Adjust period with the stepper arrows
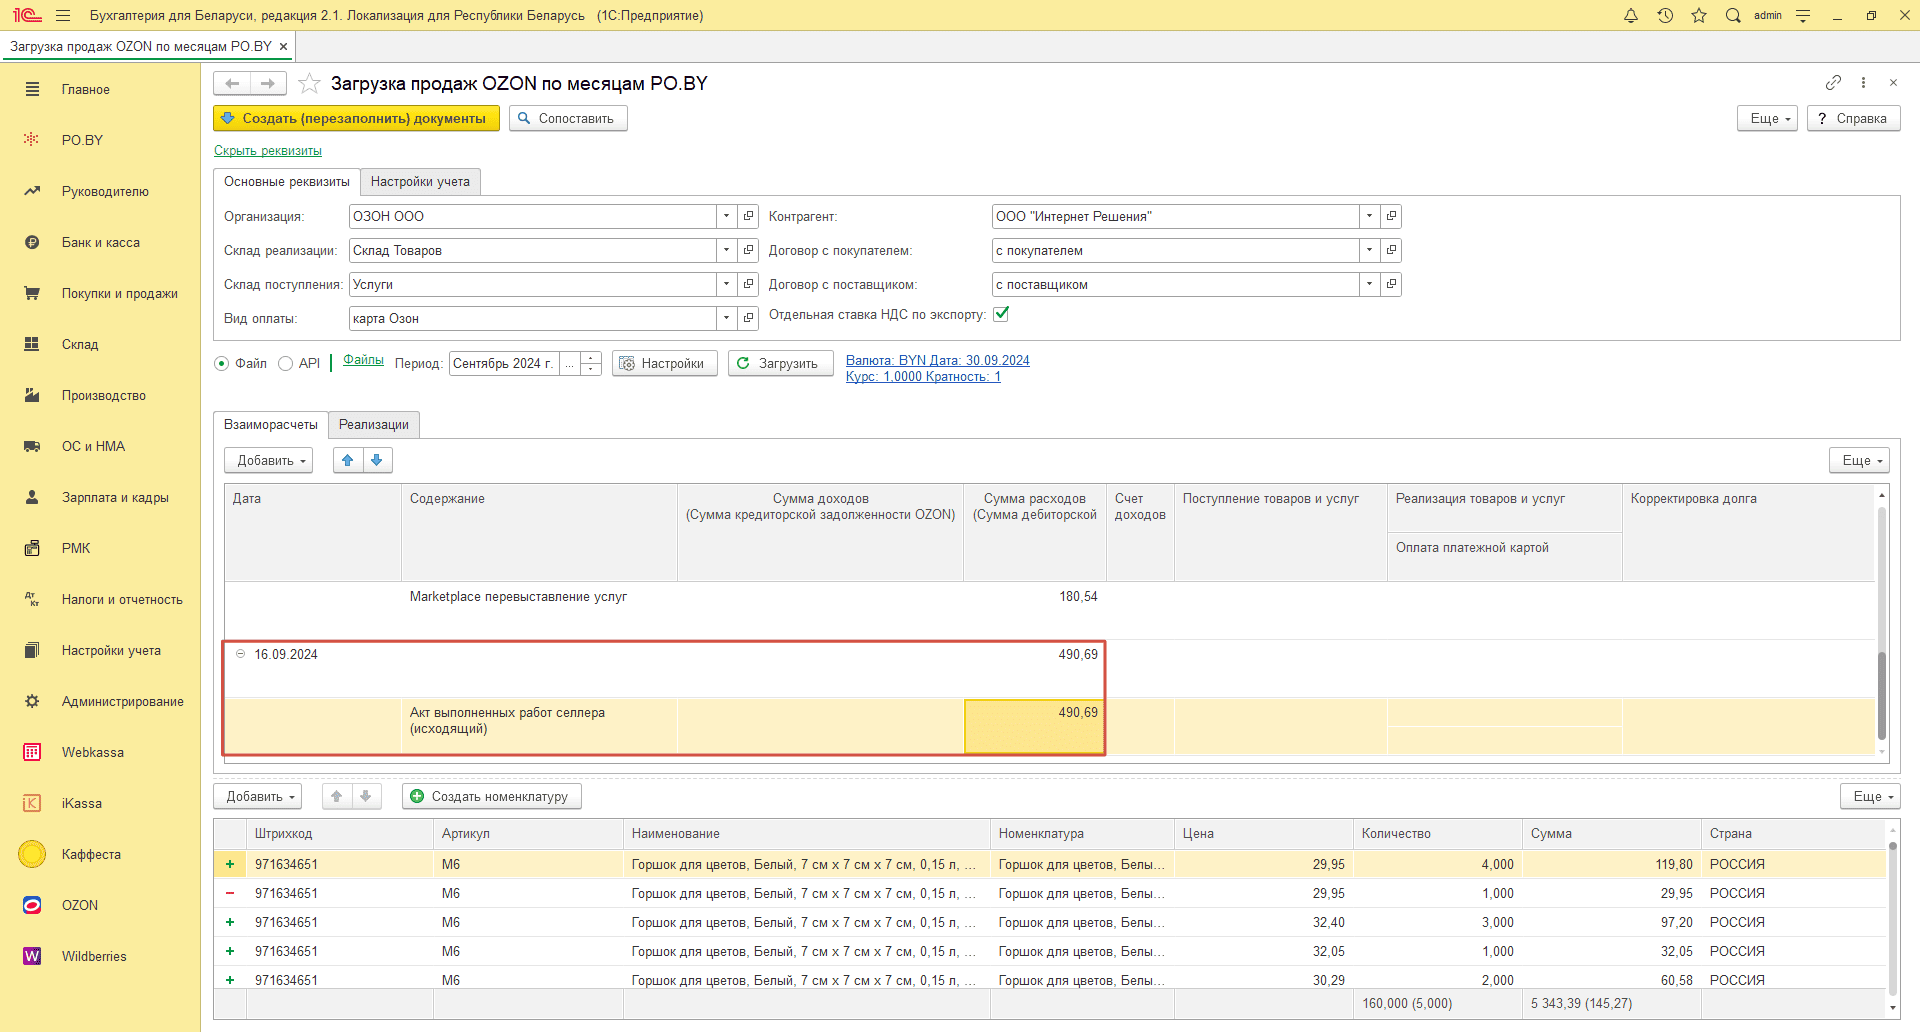 point(591,364)
